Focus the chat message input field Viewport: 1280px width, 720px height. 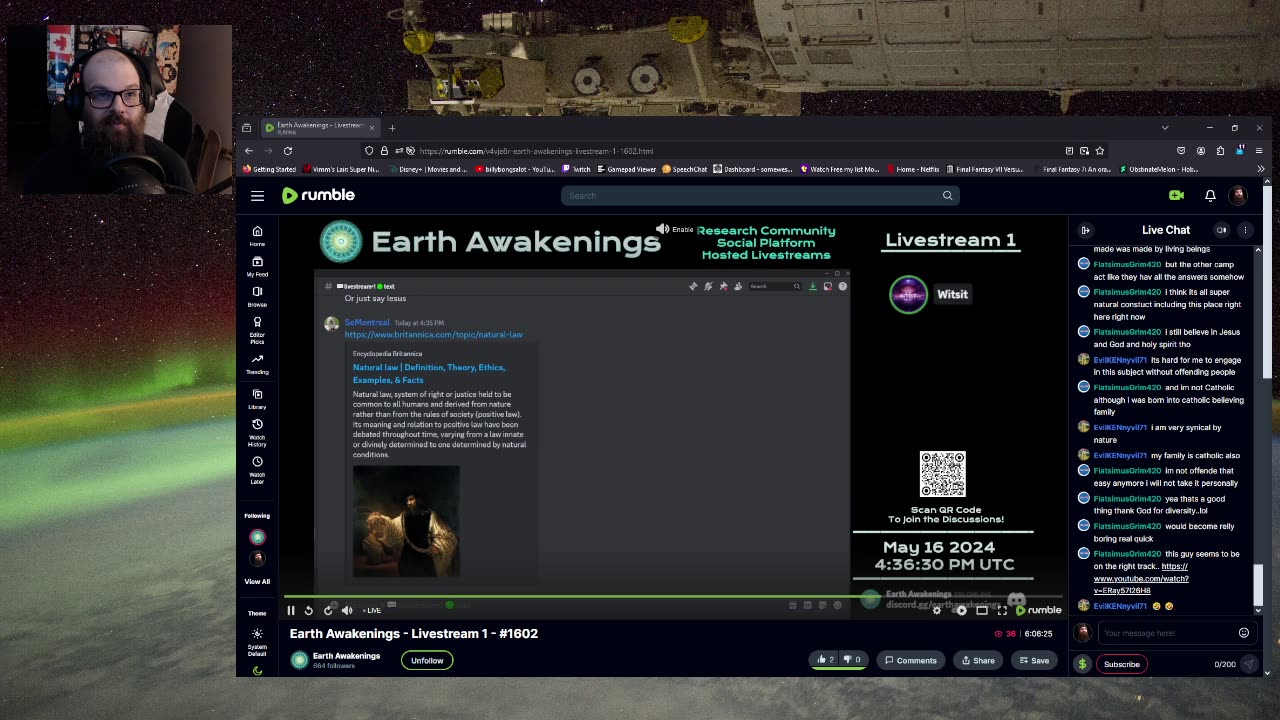click(x=1167, y=633)
